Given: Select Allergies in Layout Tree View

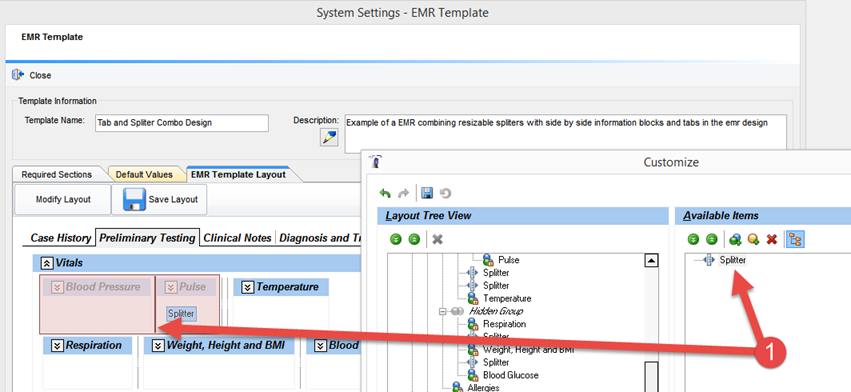Looking at the screenshot, I should point(483,388).
